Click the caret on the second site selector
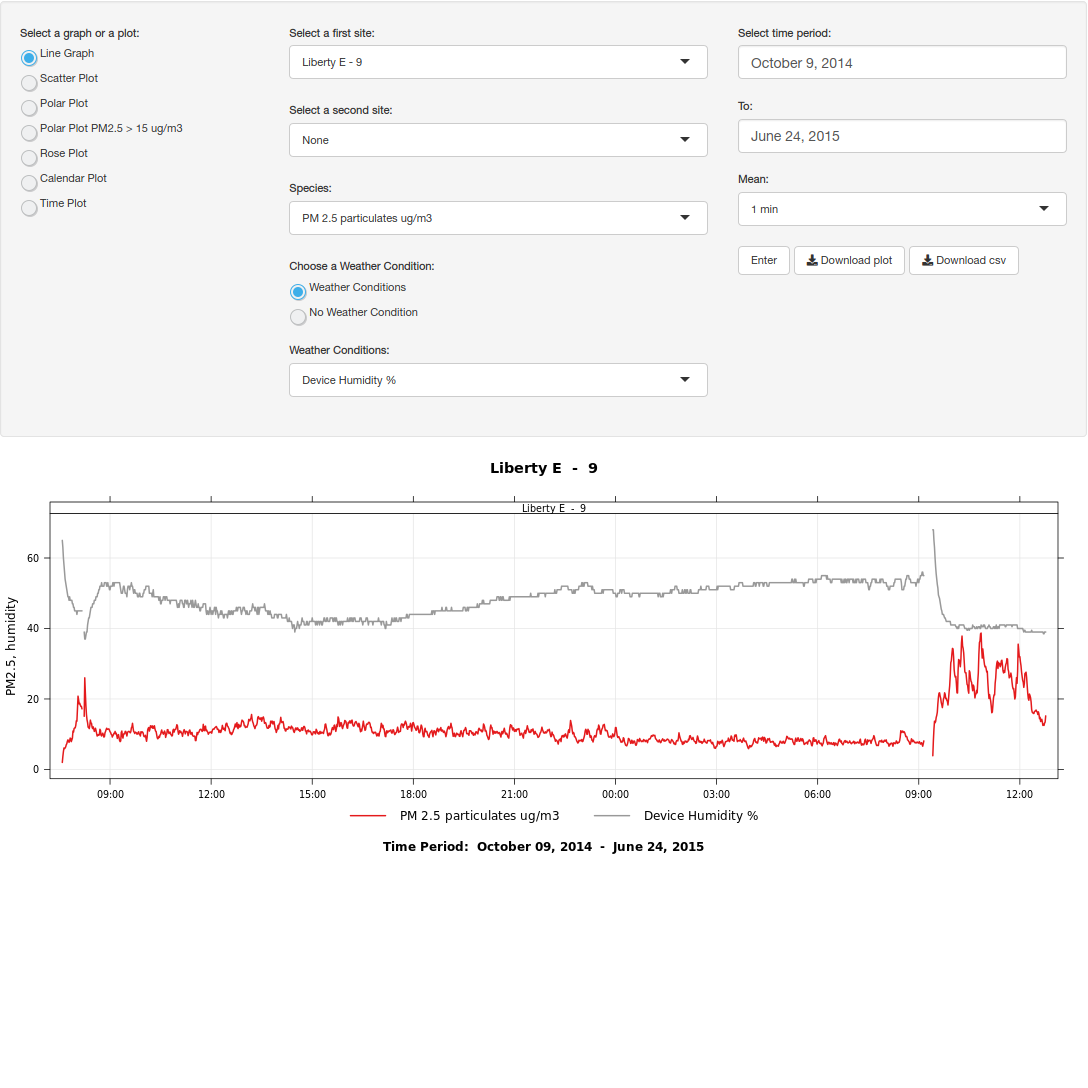Viewport: 1088px width, 1088px height. point(685,140)
